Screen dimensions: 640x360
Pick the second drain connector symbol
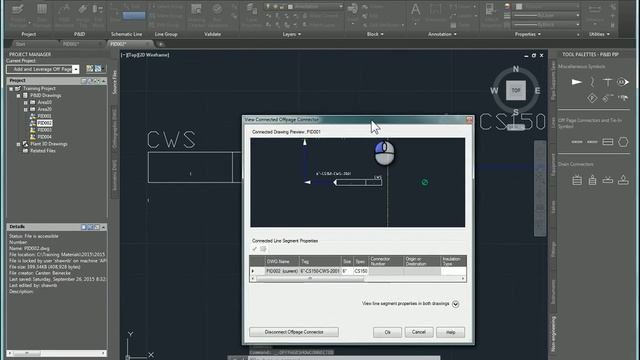click(x=592, y=180)
